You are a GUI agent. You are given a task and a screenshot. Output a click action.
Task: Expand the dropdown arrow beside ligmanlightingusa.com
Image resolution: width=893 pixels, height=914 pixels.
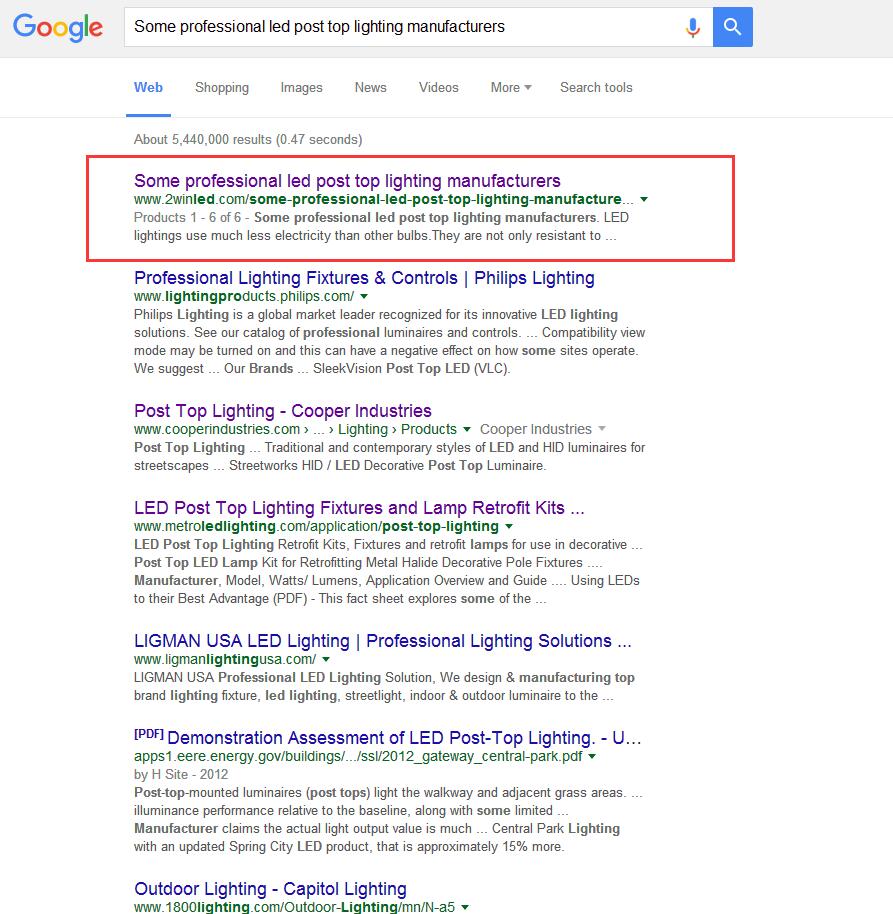point(326,659)
